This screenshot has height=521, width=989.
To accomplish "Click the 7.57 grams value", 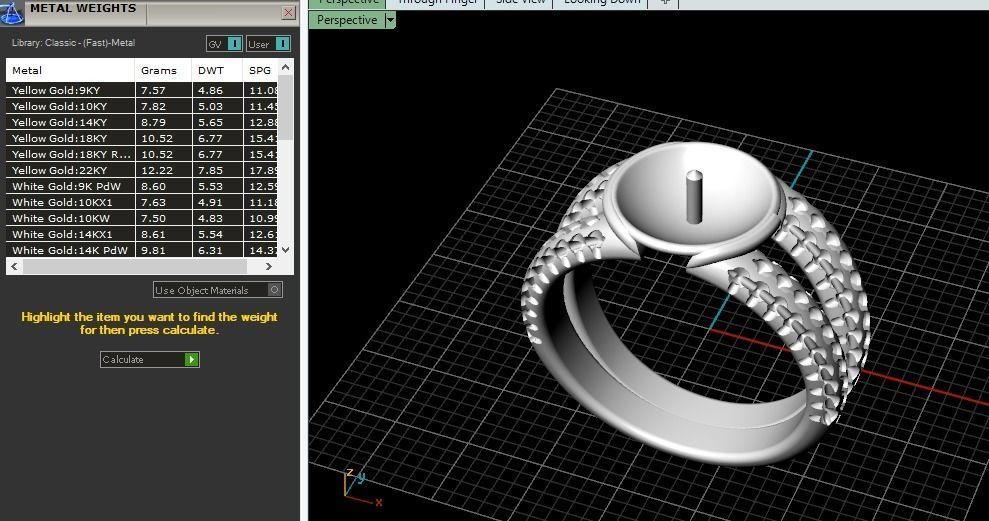I will tap(153, 90).
